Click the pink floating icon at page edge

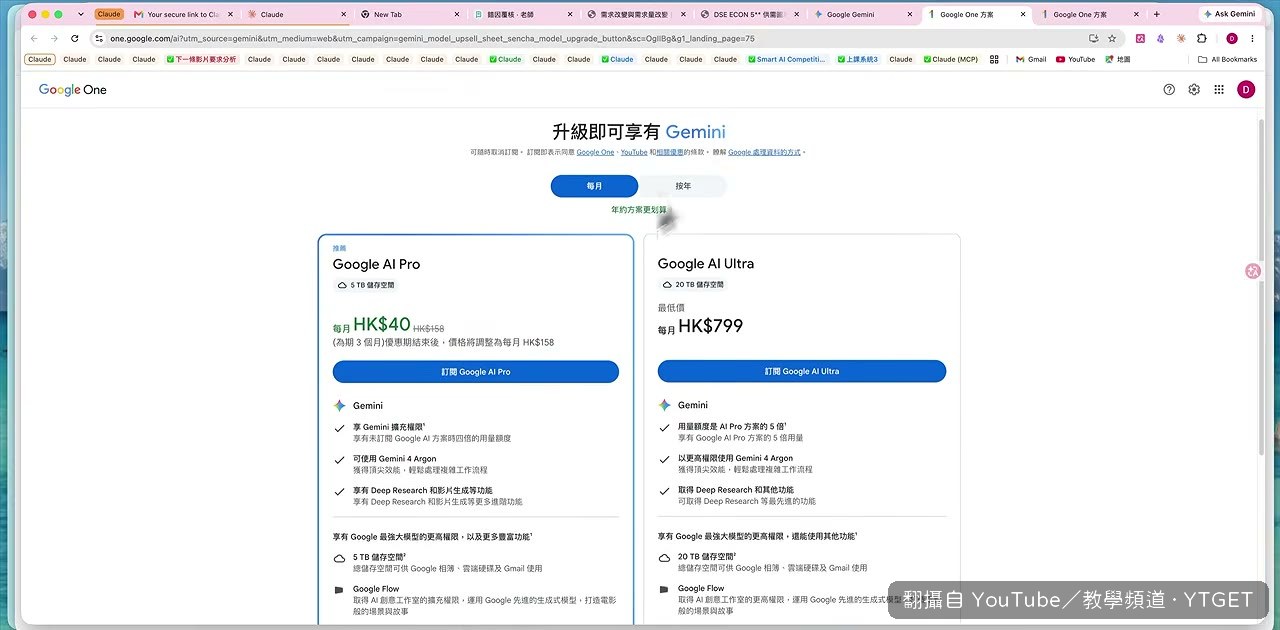coord(1253,271)
